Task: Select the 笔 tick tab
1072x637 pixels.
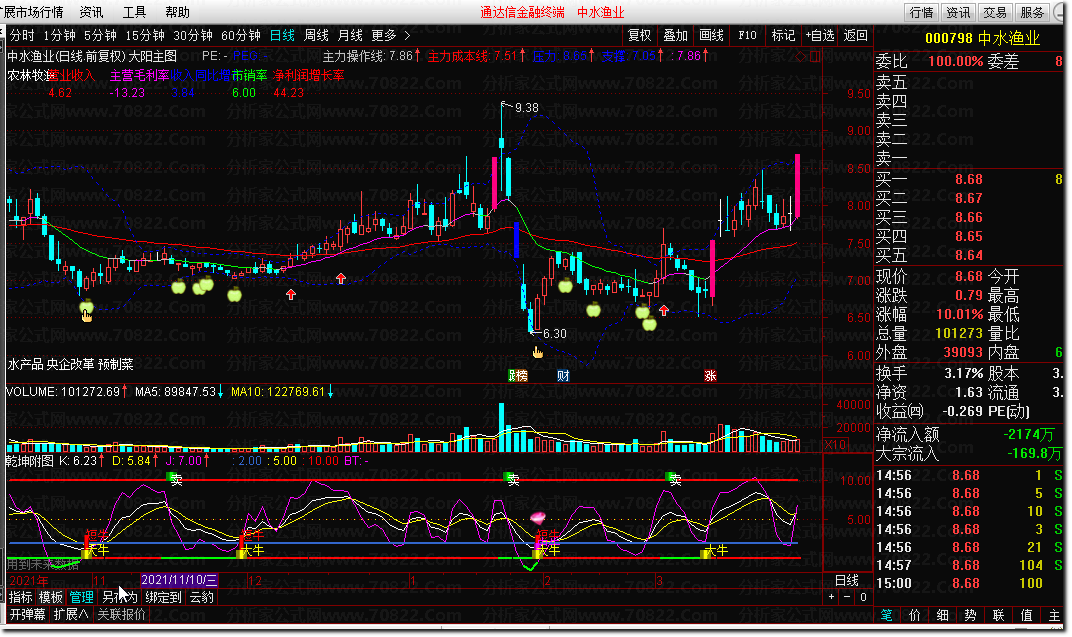Action: coord(886,614)
